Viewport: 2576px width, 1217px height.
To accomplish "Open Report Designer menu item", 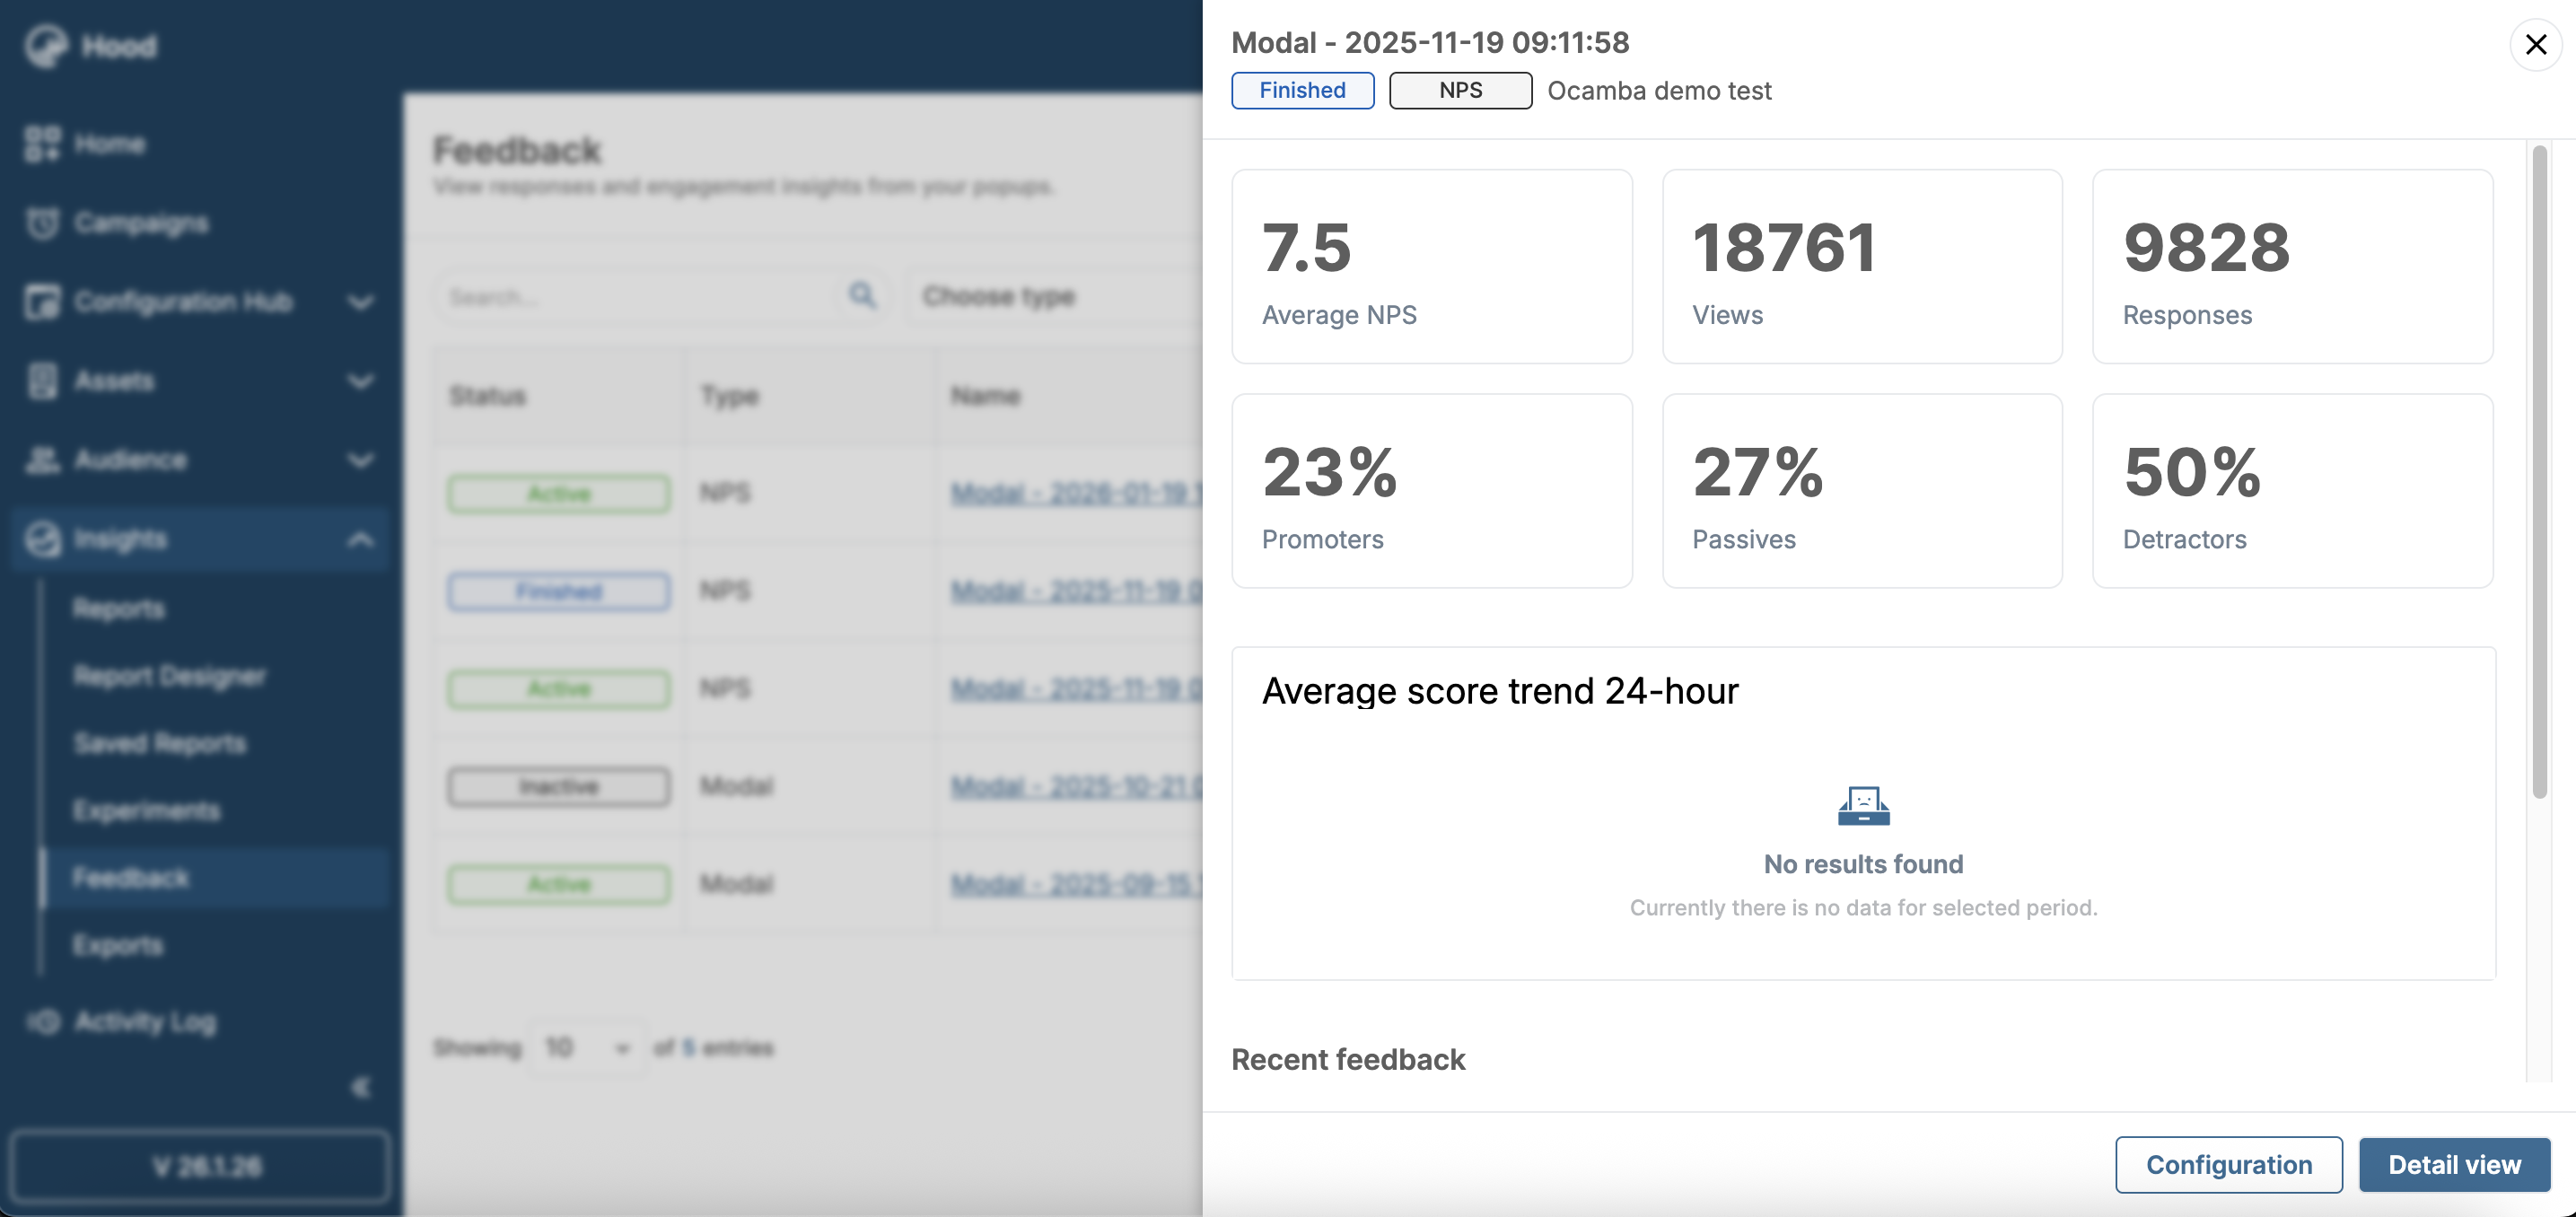I will pos(170,677).
